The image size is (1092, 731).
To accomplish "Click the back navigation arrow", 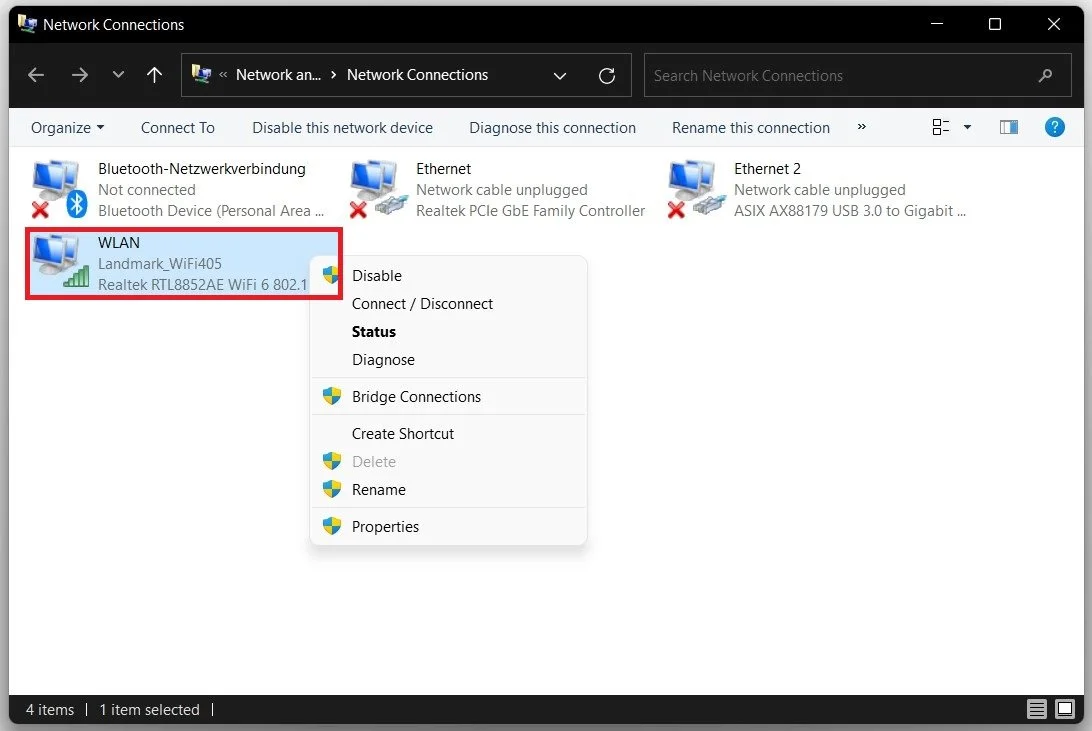I will click(36, 75).
